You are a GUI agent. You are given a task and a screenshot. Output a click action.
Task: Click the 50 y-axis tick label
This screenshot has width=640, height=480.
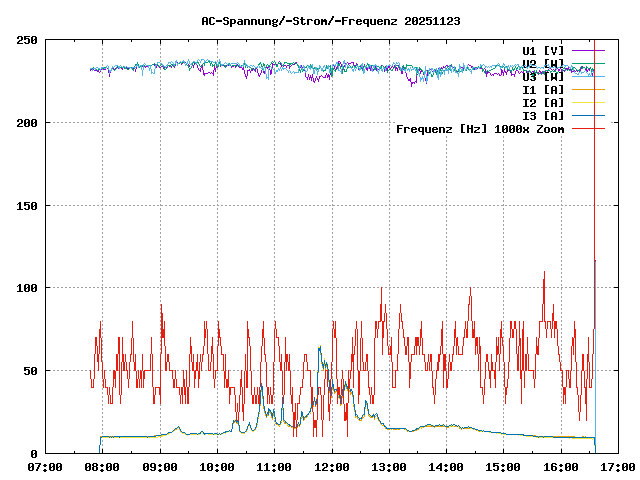[x=30, y=371]
